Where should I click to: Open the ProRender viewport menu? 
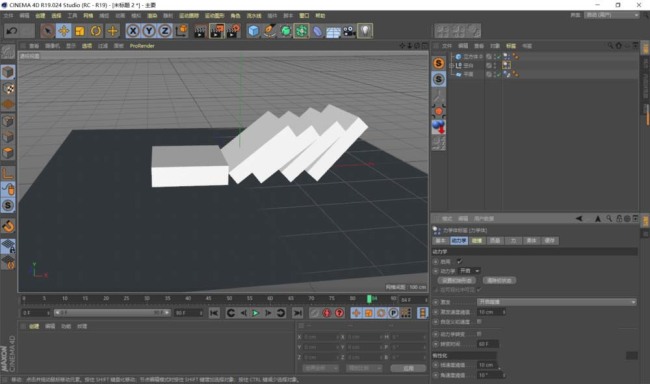(x=142, y=46)
